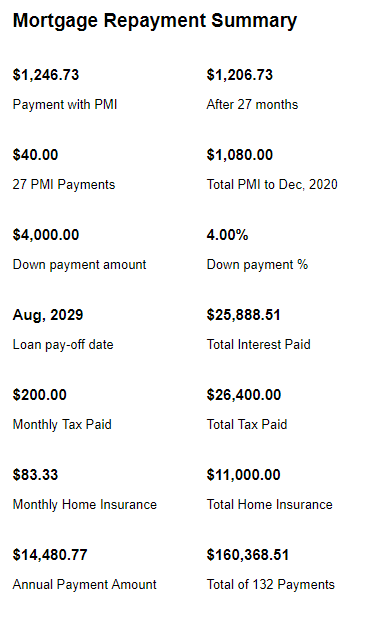Click the 27 PMI Payments label
The width and height of the screenshot is (380, 621).
[64, 185]
